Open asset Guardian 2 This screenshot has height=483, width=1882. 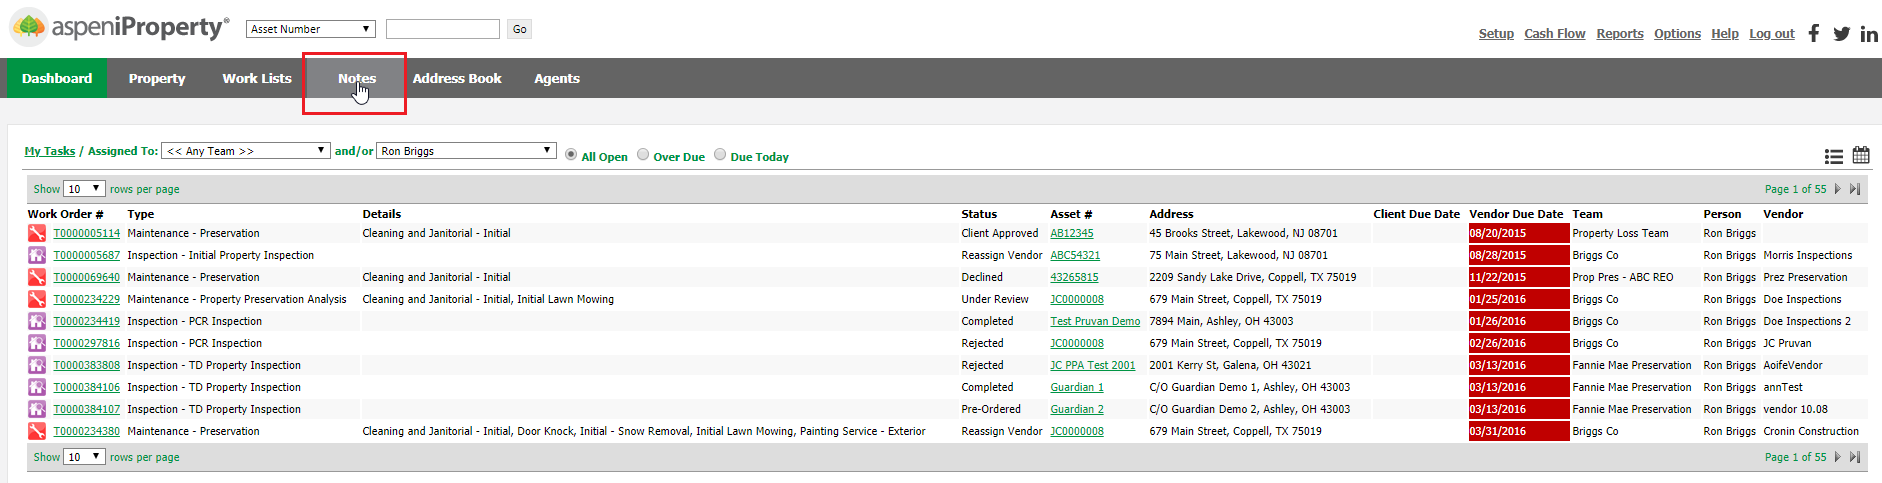coord(1077,409)
